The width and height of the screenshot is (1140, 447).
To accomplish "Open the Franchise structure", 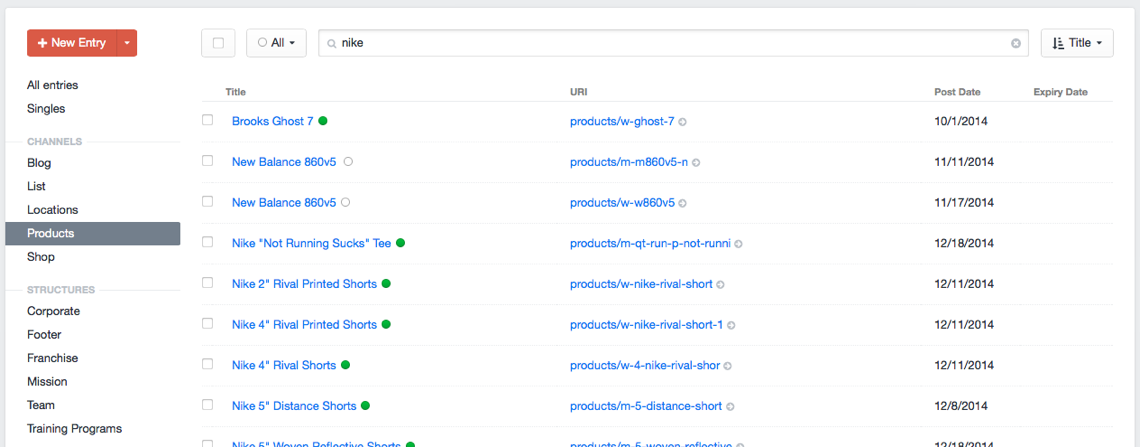I will pyautogui.click(x=52, y=358).
